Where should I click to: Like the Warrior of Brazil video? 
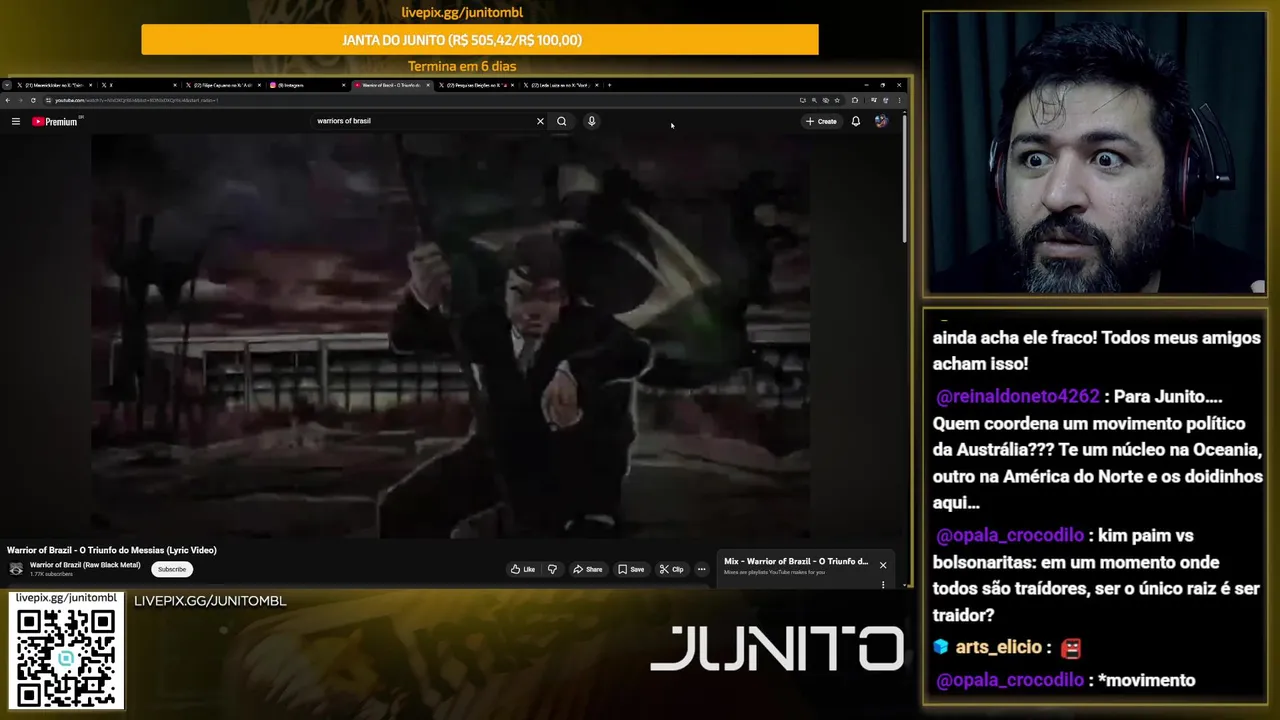click(523, 569)
